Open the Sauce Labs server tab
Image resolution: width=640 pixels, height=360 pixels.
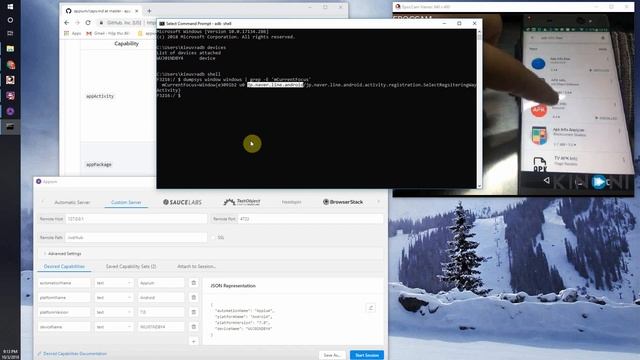pos(182,202)
